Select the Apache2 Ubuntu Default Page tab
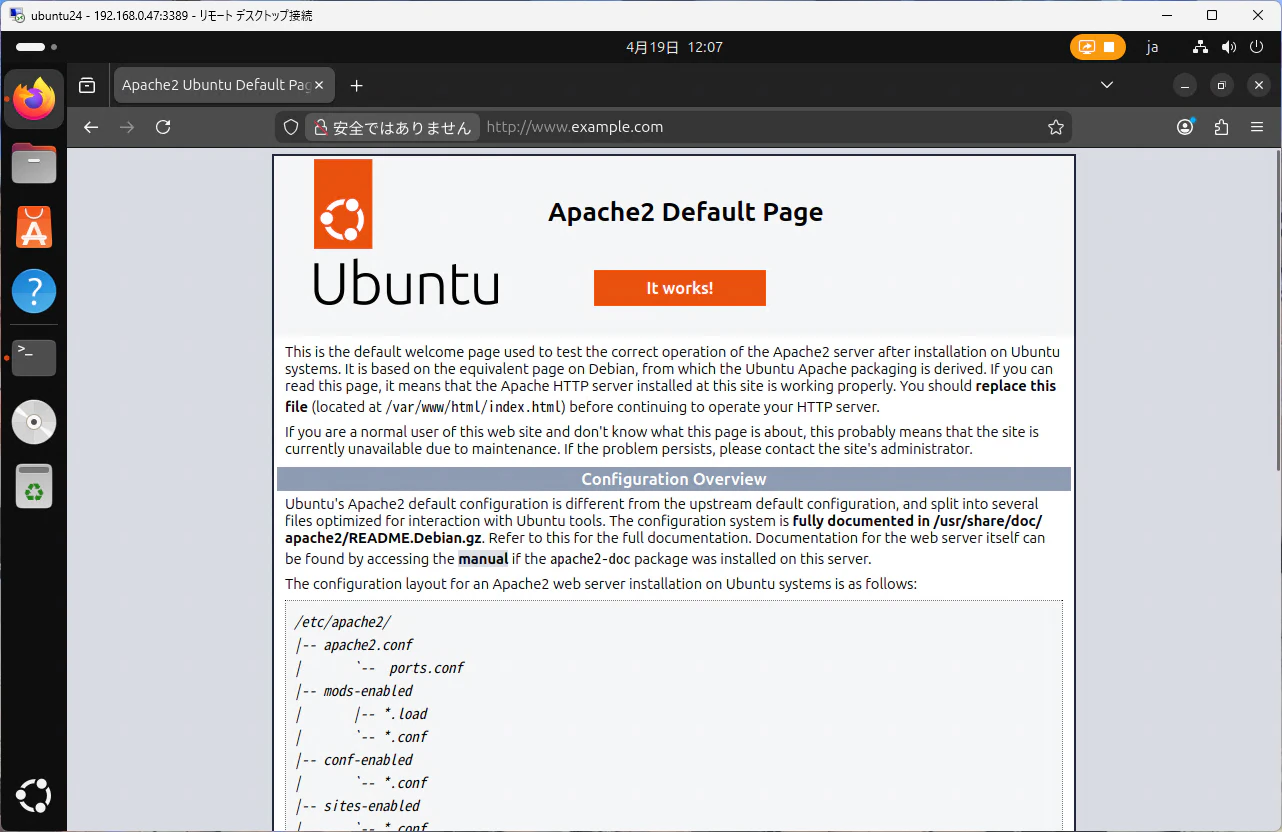The image size is (1282, 832). click(224, 85)
